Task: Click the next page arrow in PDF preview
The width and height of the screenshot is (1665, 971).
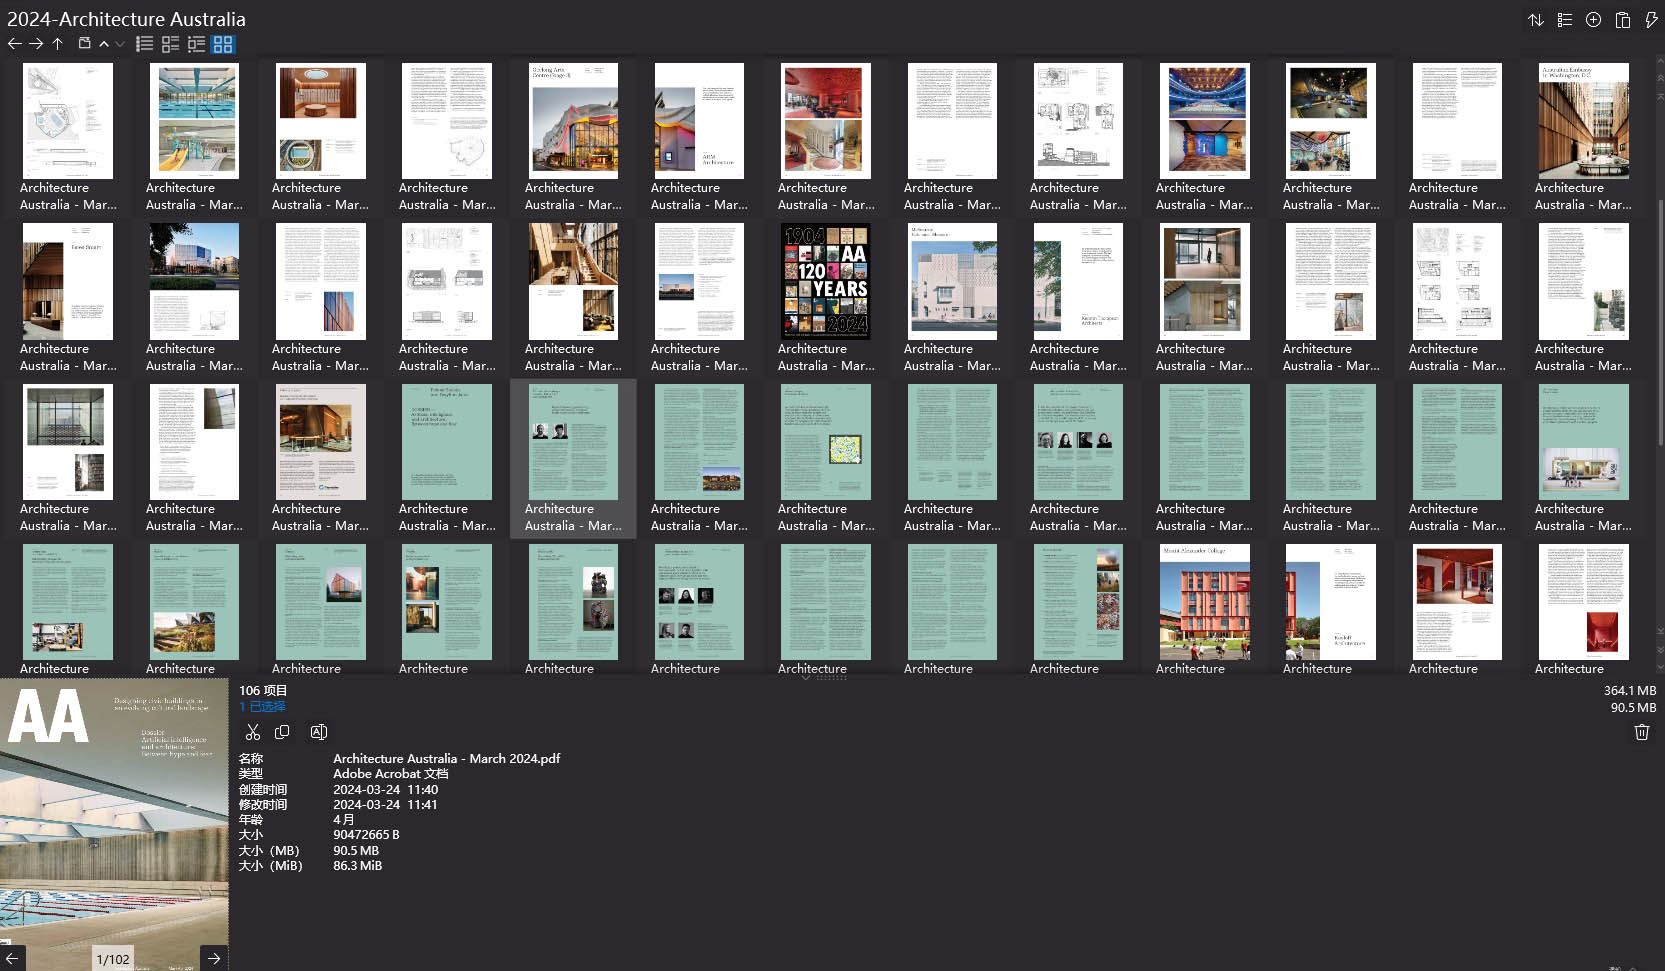Action: (x=213, y=958)
